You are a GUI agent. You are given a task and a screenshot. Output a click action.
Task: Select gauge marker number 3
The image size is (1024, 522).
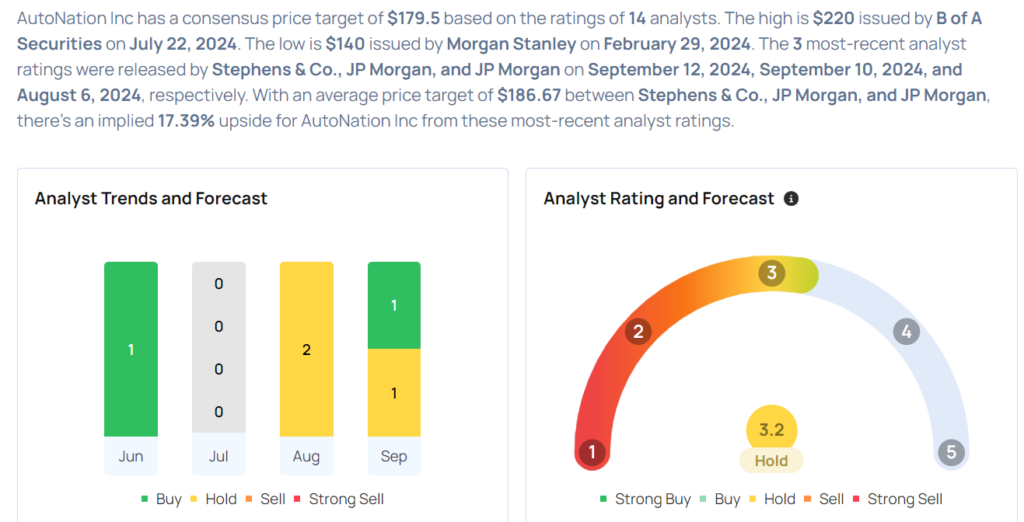771,273
